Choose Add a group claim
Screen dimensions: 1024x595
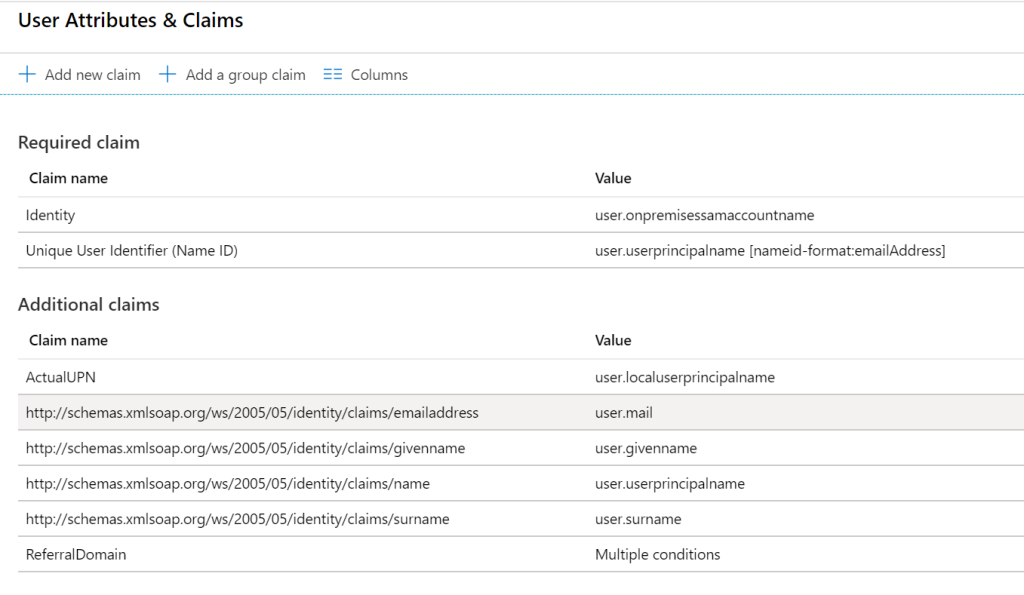pyautogui.click(x=246, y=75)
